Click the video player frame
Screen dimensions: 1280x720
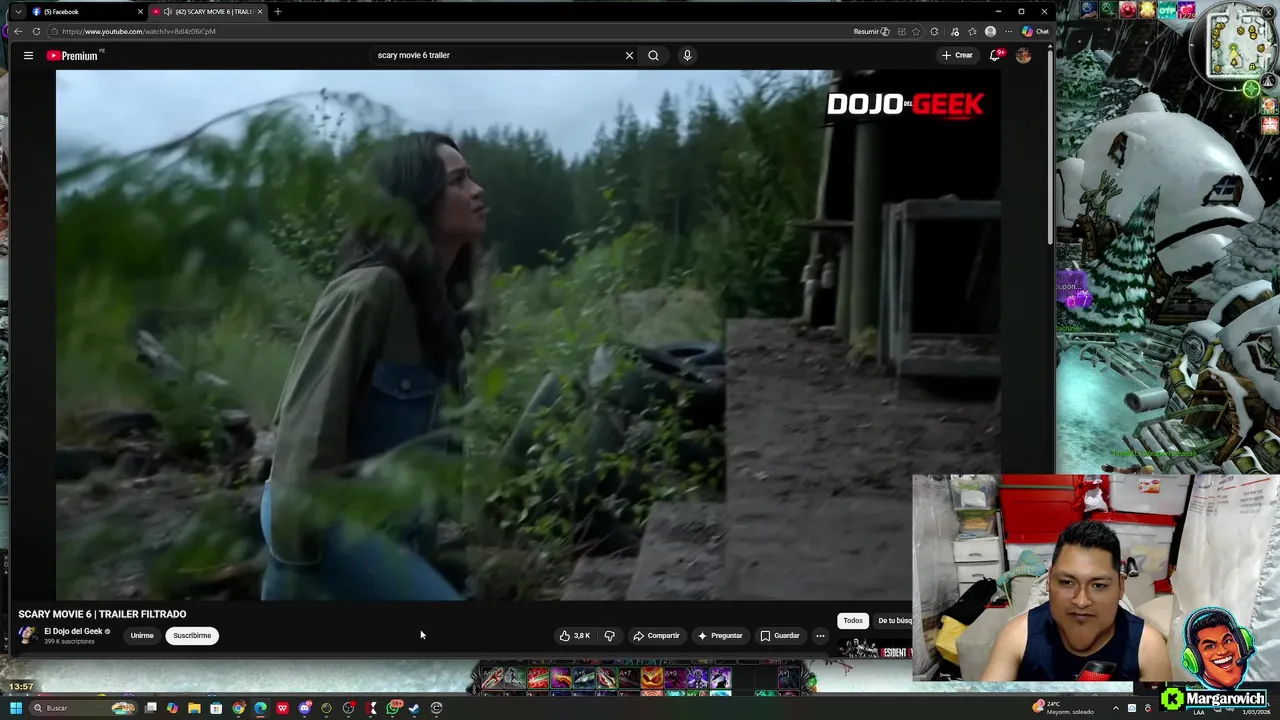pyautogui.click(x=528, y=335)
